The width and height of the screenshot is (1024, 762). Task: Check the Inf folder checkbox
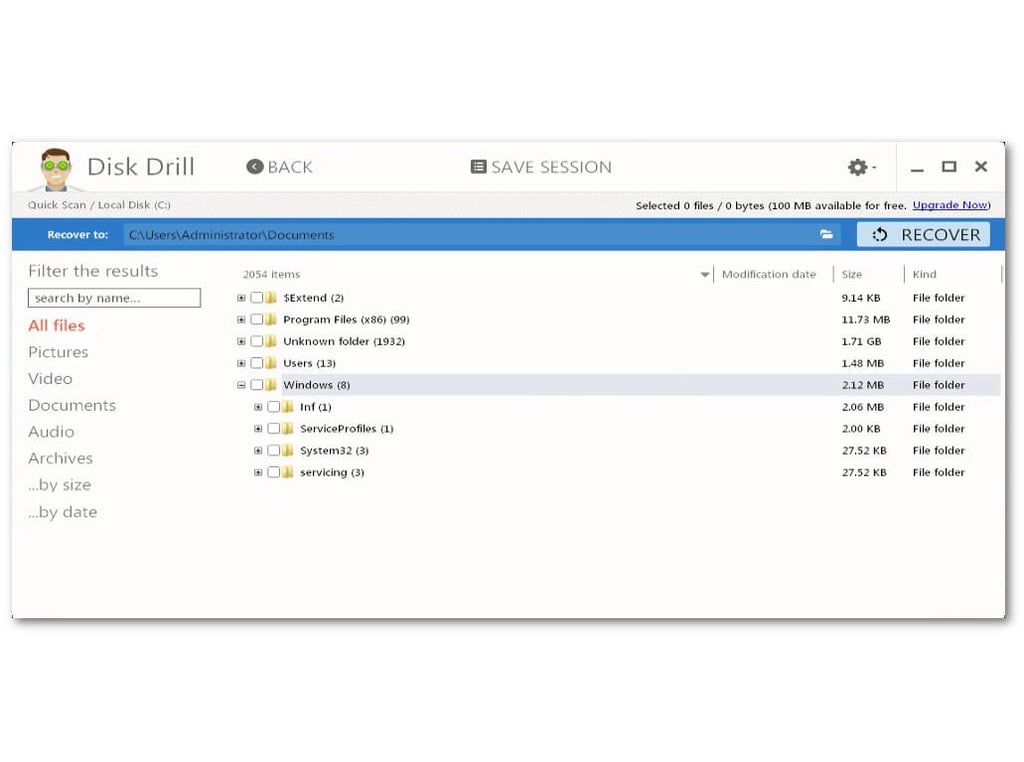coord(274,407)
